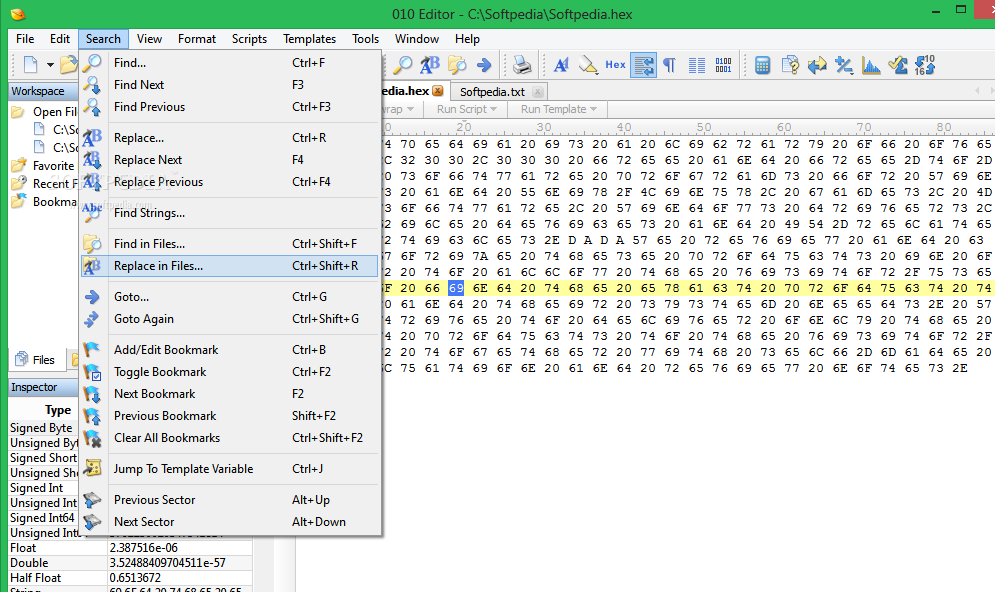Choose Find Next menu entry
Screen dimensions: 995x592
[x=230, y=85]
